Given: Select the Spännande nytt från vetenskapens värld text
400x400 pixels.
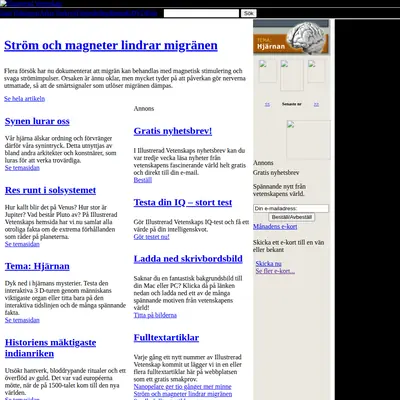Looking at the screenshot, I should pyautogui.click(x=279, y=190).
